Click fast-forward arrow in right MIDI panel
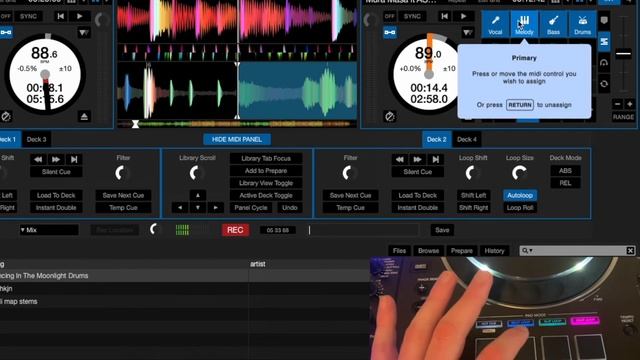Viewport: 640px width, 360px height. coord(418,159)
